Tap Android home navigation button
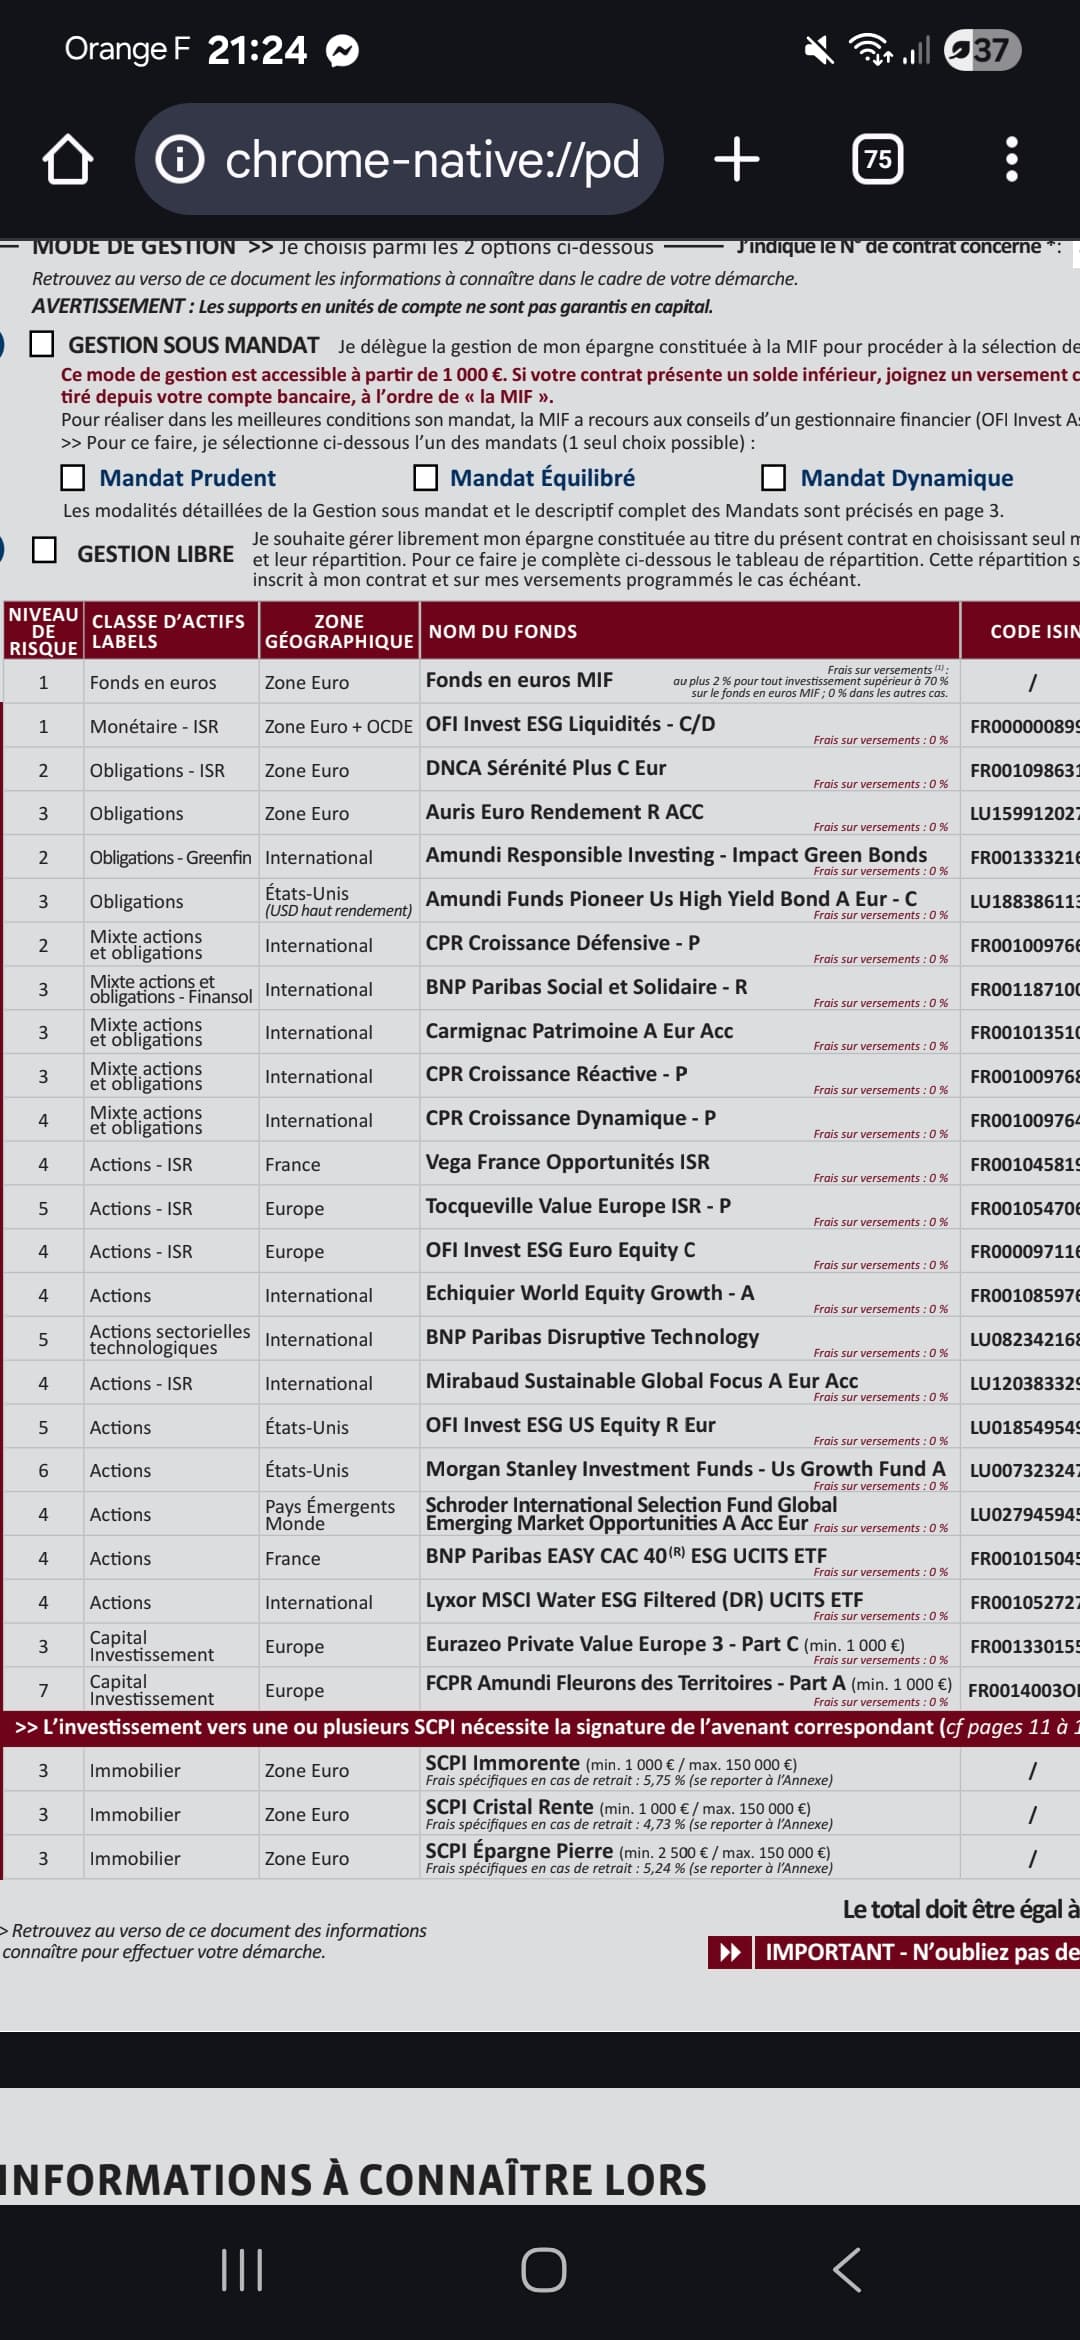Screen dimensions: 1080x2340 point(544,2270)
